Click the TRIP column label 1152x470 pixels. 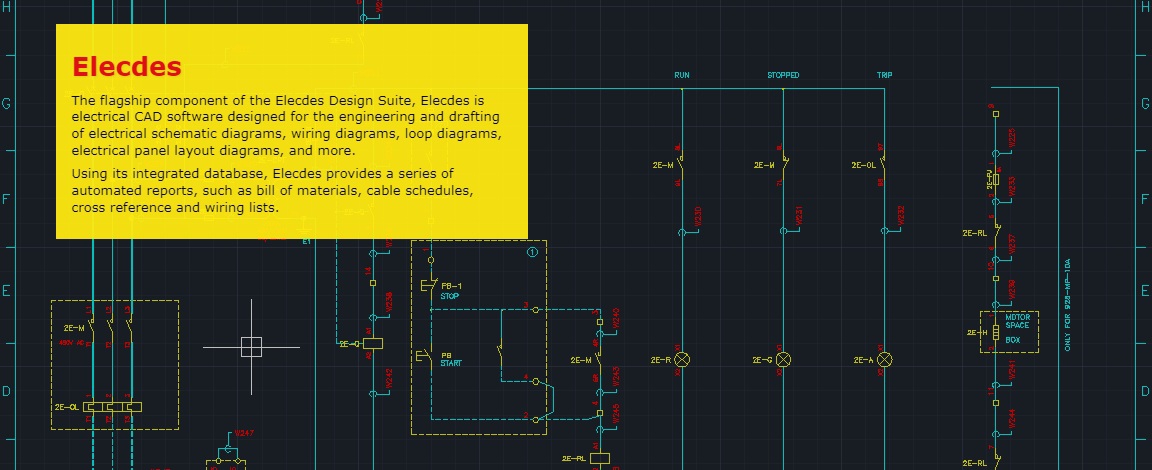pyautogui.click(x=885, y=75)
